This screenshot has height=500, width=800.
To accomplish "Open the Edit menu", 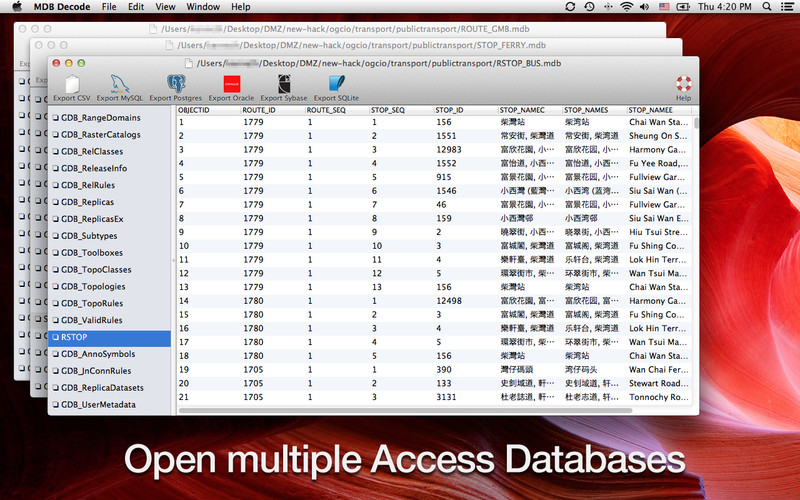I will point(136,7).
